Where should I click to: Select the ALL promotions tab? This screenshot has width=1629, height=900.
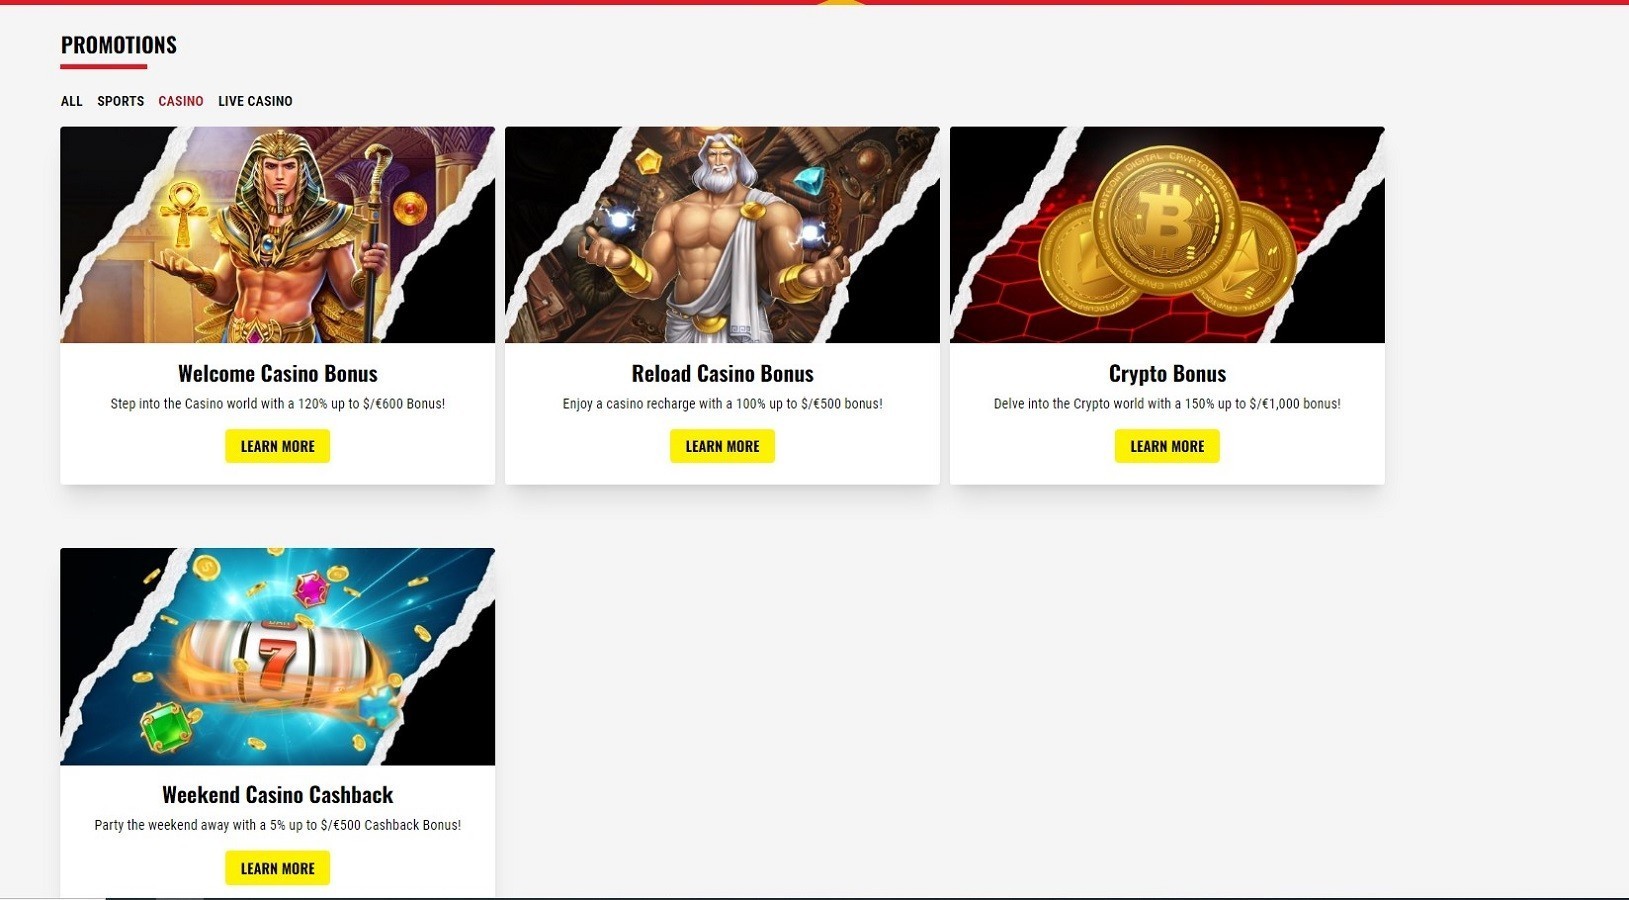tap(71, 101)
